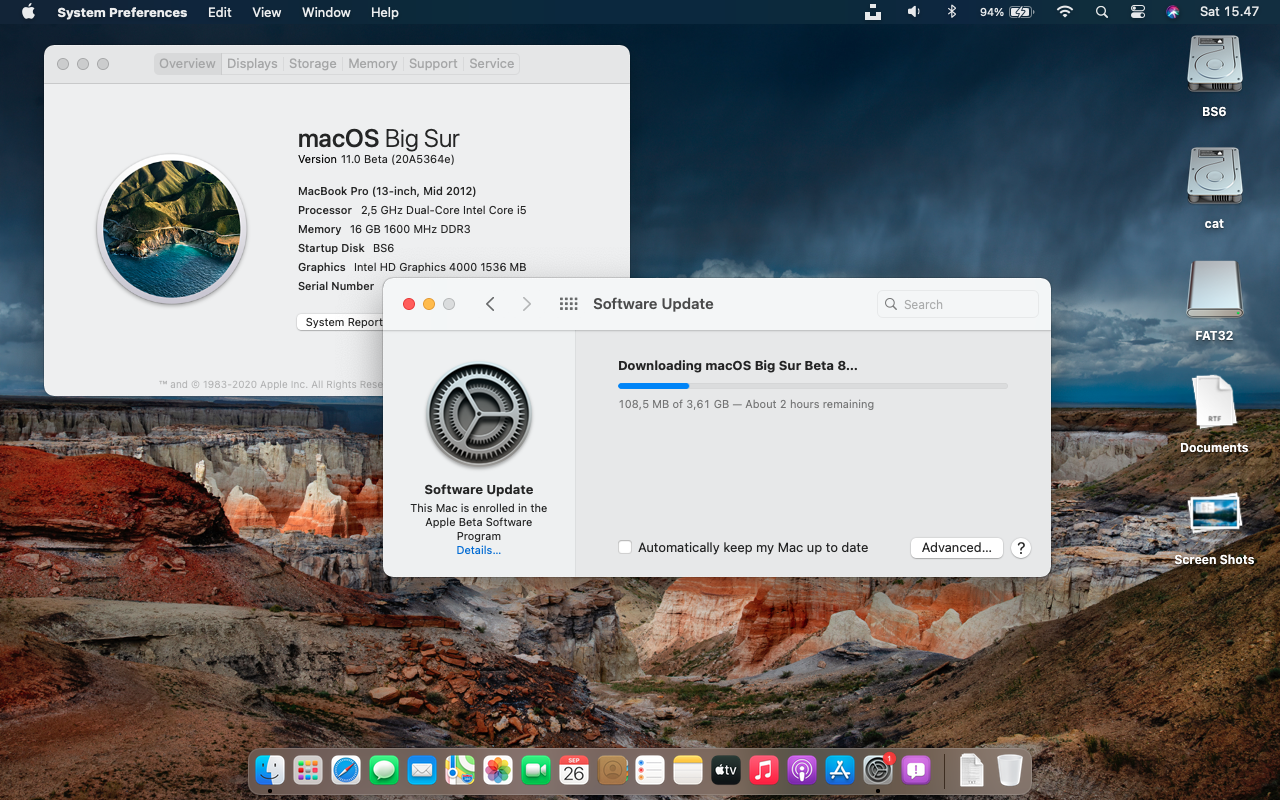Click the Big Sur wallpaper image in About window
This screenshot has width=1280, height=800.
(172, 229)
